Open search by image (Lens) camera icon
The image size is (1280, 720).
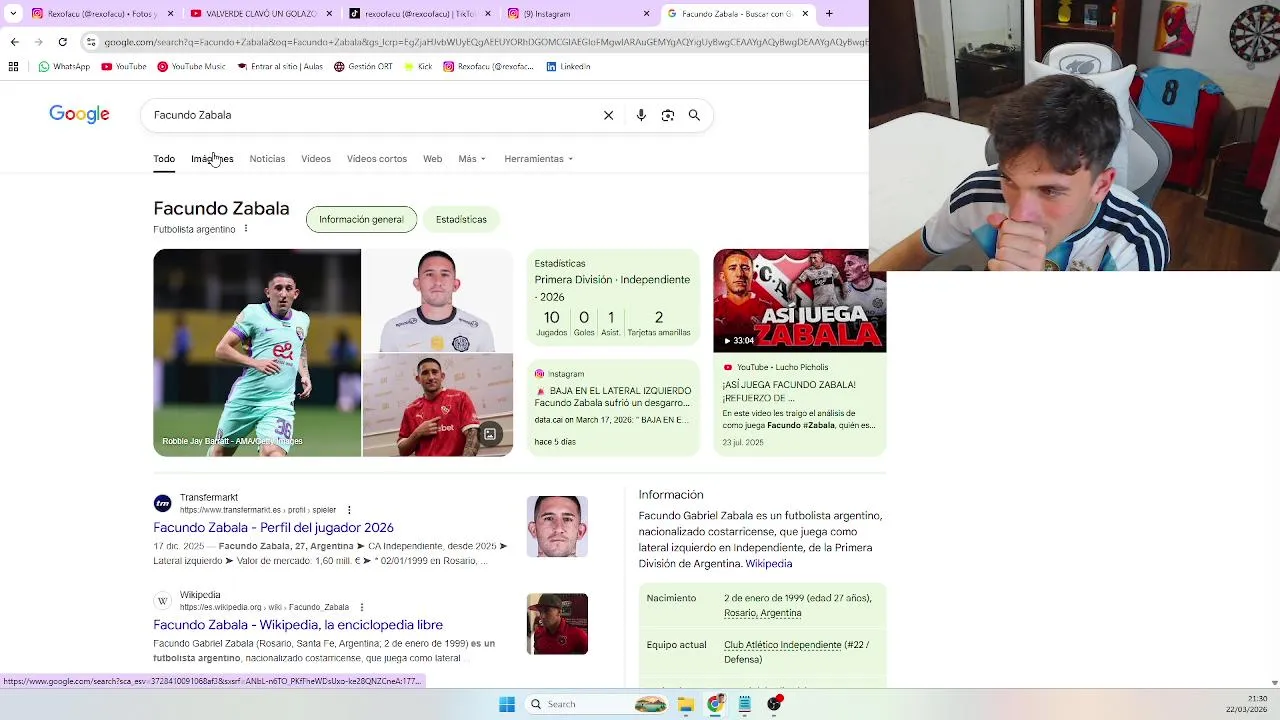(x=668, y=115)
